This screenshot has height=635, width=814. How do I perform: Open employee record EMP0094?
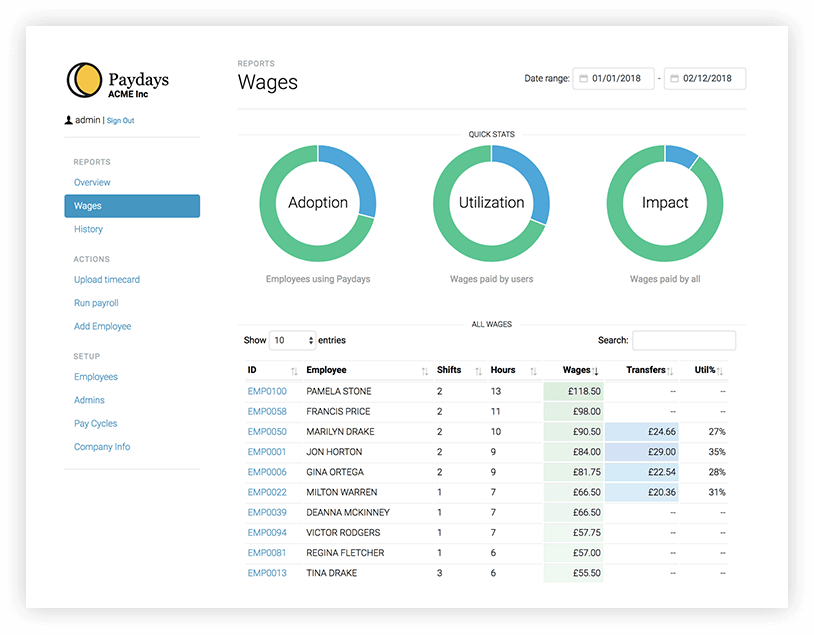point(267,533)
